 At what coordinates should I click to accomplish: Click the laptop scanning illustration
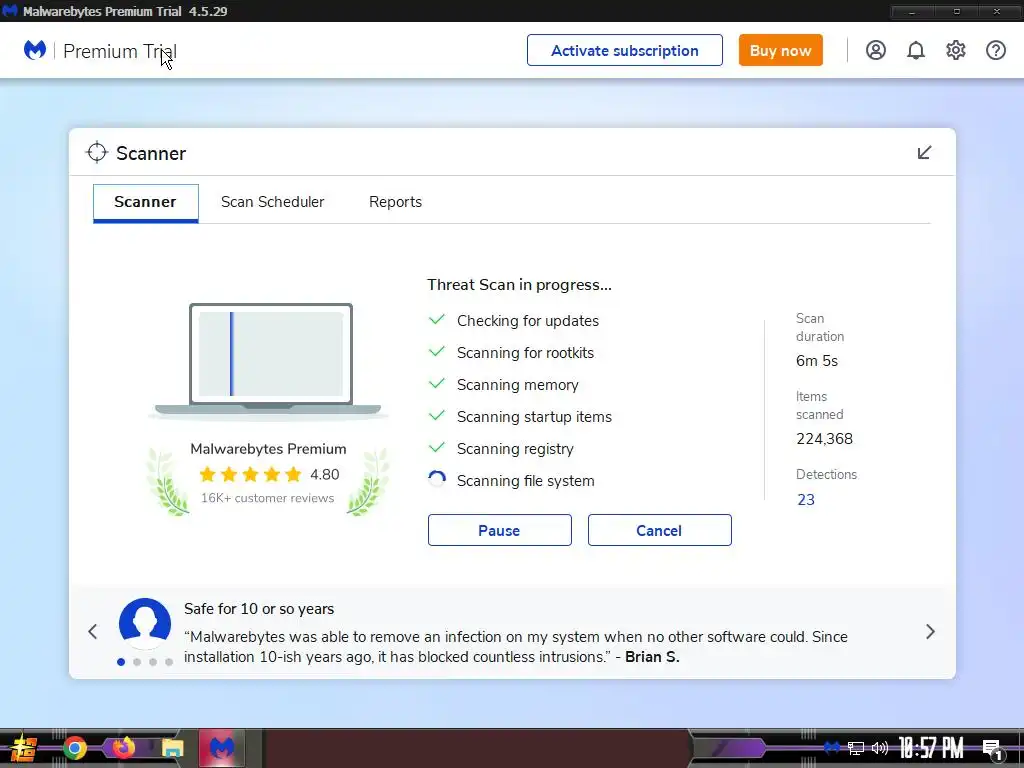(269, 360)
